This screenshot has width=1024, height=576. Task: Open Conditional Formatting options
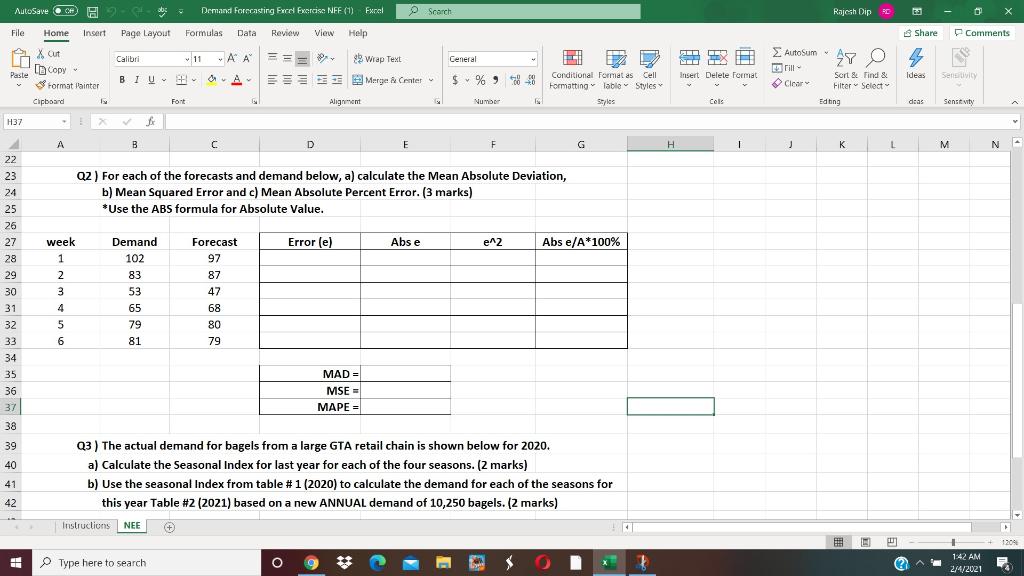click(572, 69)
